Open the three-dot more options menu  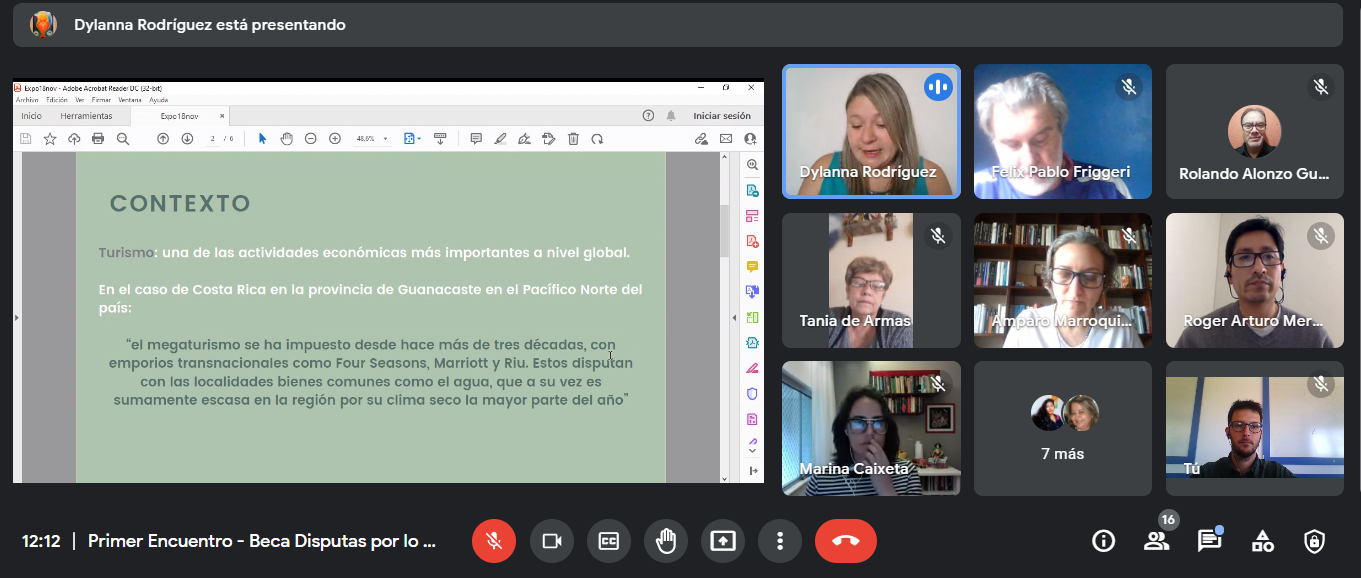click(x=779, y=541)
